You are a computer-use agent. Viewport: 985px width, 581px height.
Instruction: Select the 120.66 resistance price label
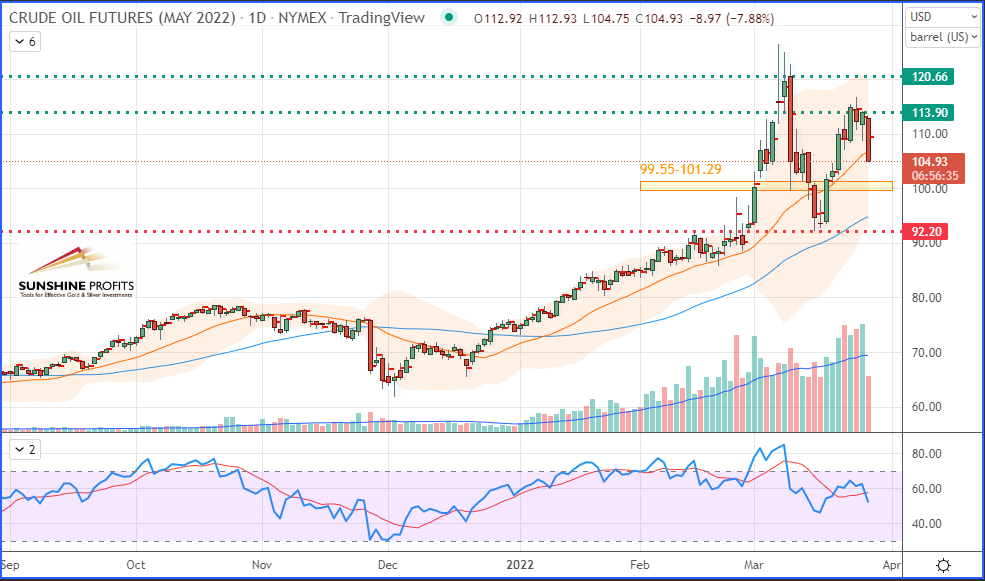pyautogui.click(x=928, y=77)
